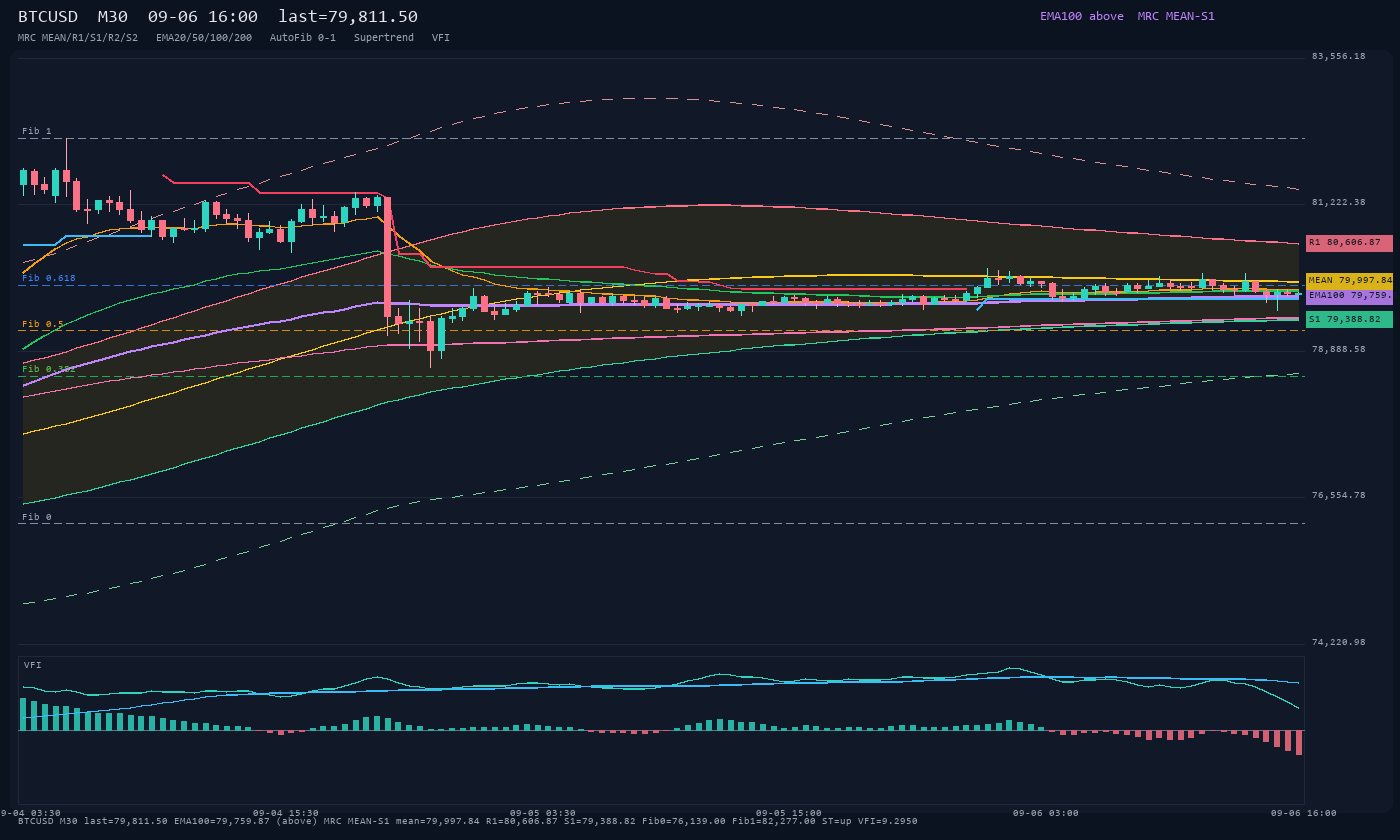This screenshot has height=840, width=1400.
Task: Select the M30 timeframe in the title
Action: (x=112, y=16)
